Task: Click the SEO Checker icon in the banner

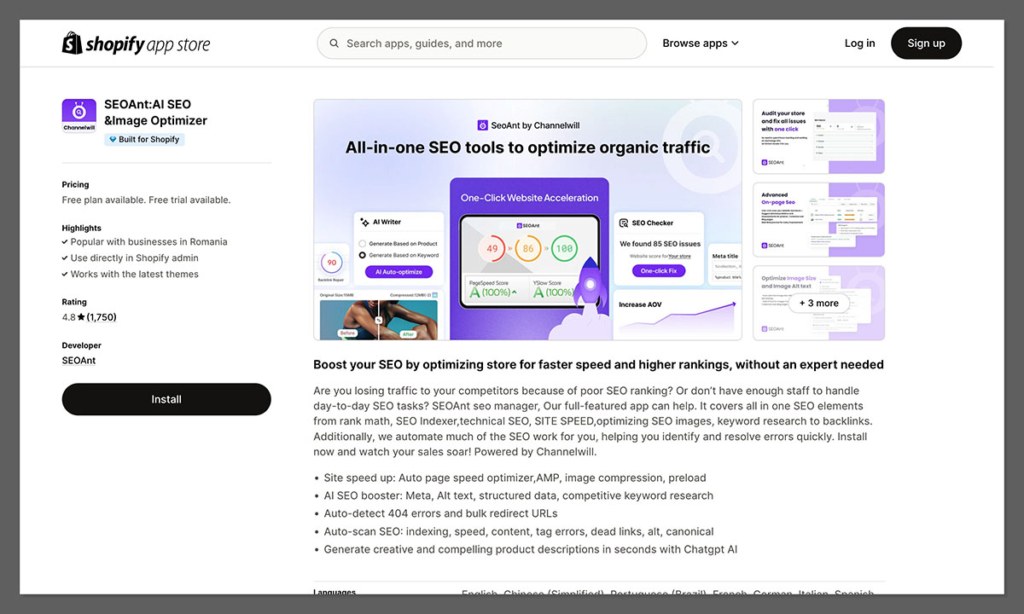Action: pyautogui.click(x=622, y=223)
